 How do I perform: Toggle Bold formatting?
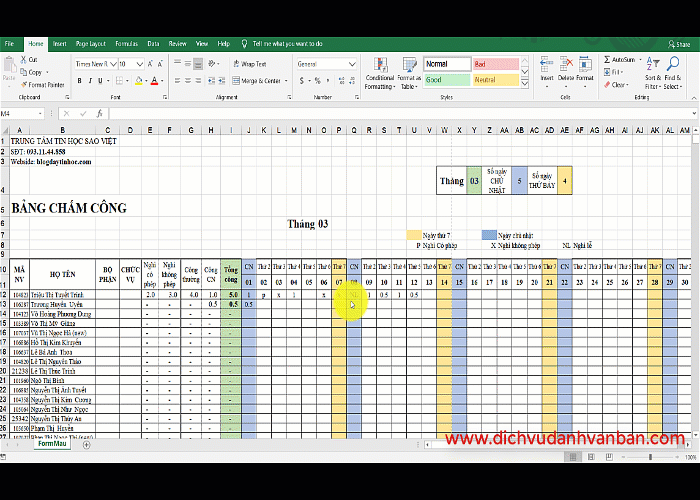(x=79, y=81)
